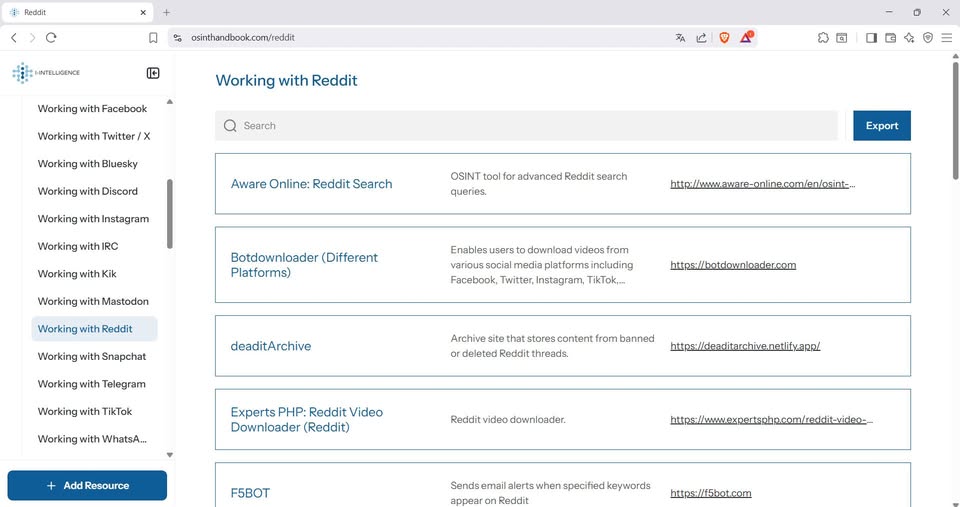
Task: Open Brave Shields lion icon
Action: click(x=724, y=37)
